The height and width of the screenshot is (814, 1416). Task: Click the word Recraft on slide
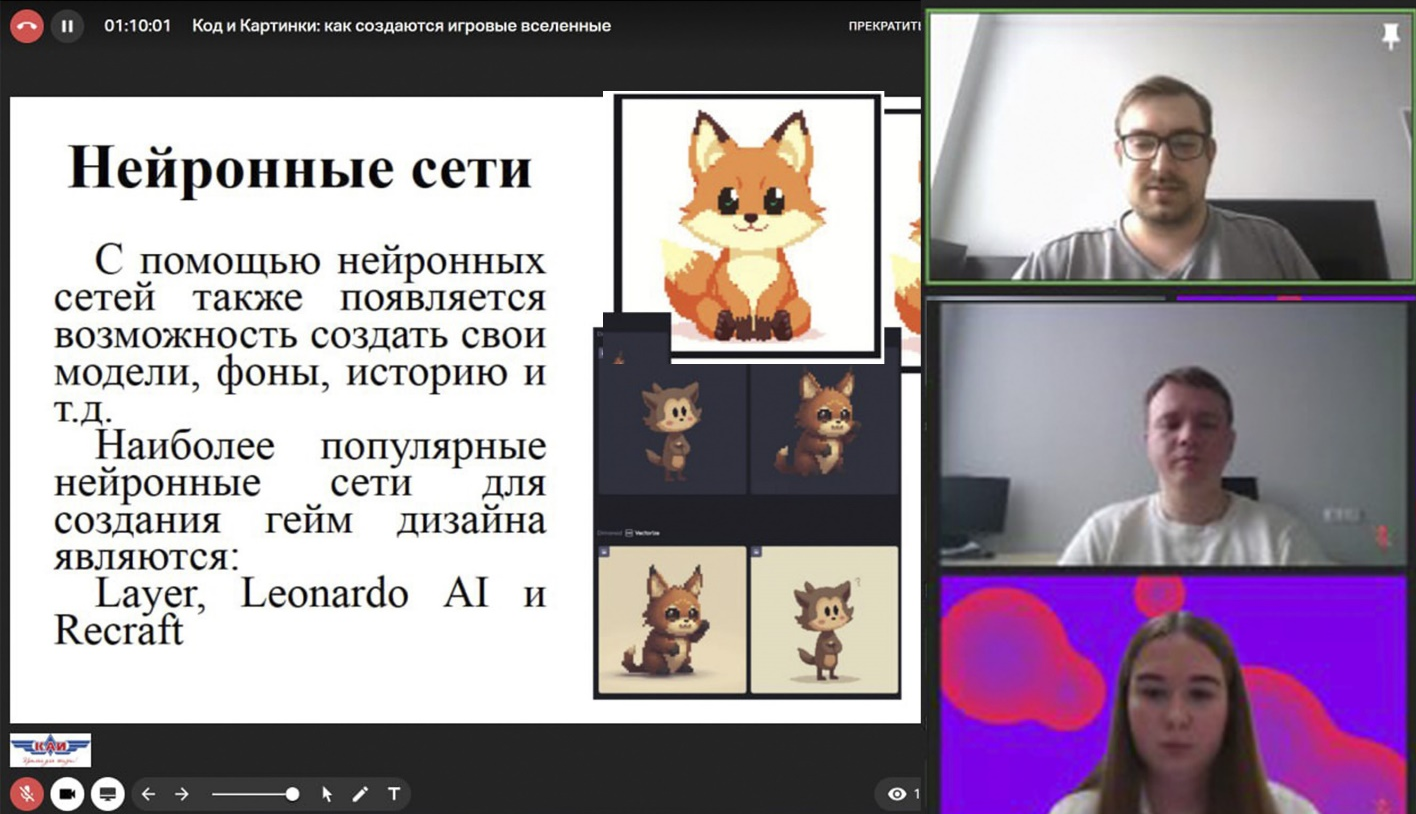point(119,630)
